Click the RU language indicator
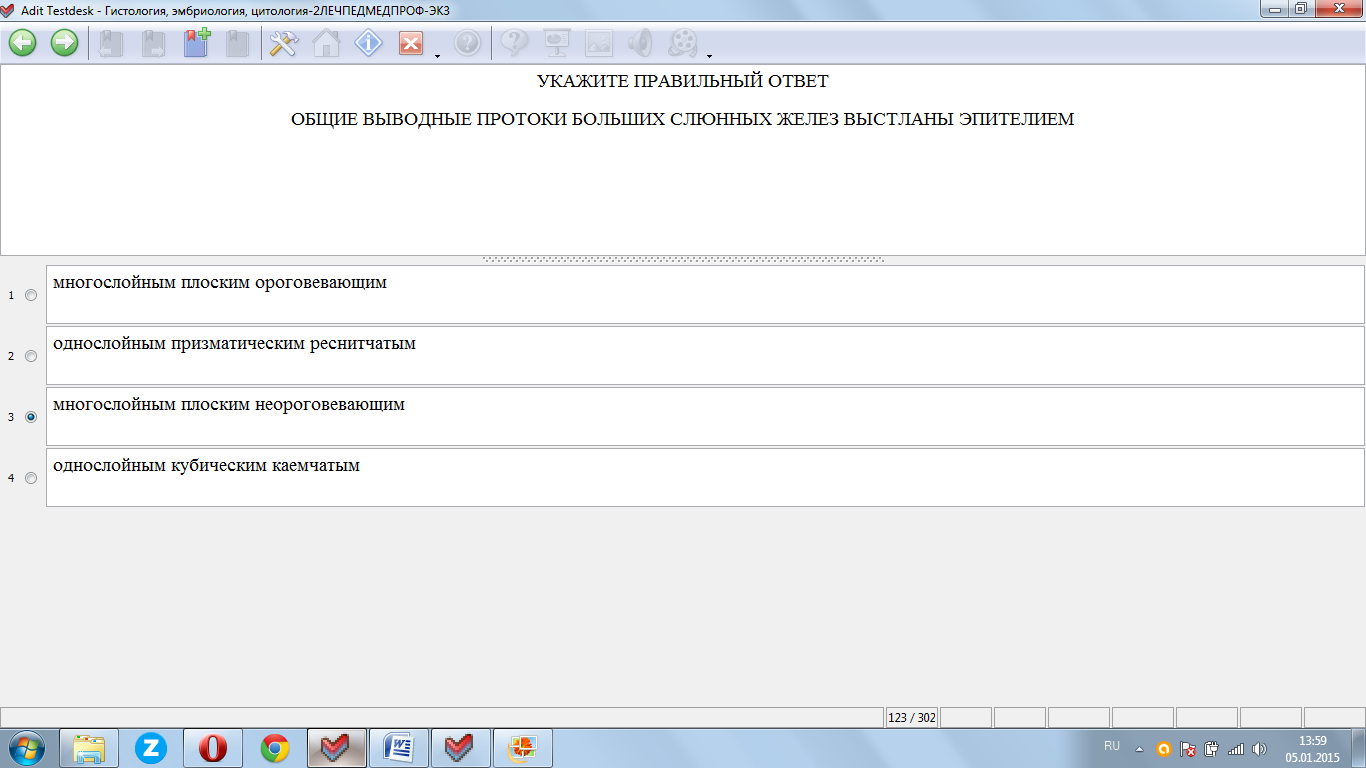This screenshot has width=1366, height=768. pyautogui.click(x=1112, y=746)
